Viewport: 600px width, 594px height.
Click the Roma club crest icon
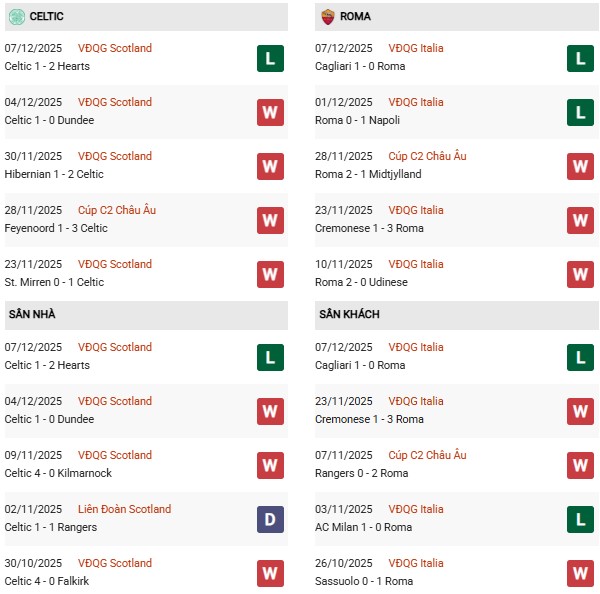(x=327, y=16)
